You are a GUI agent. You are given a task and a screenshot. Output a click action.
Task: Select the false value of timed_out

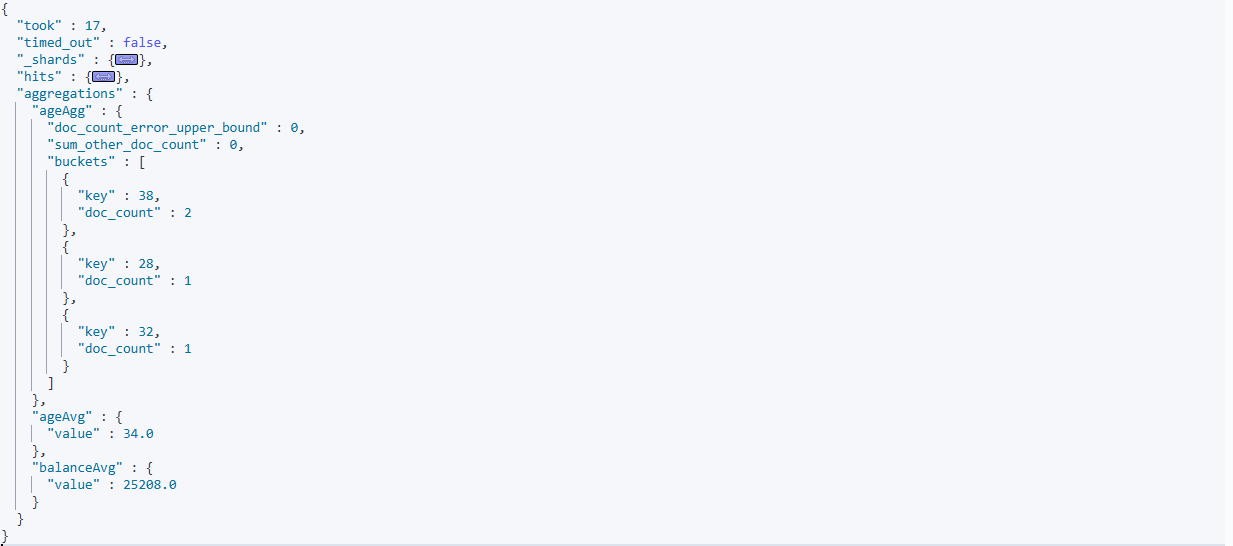(x=142, y=43)
